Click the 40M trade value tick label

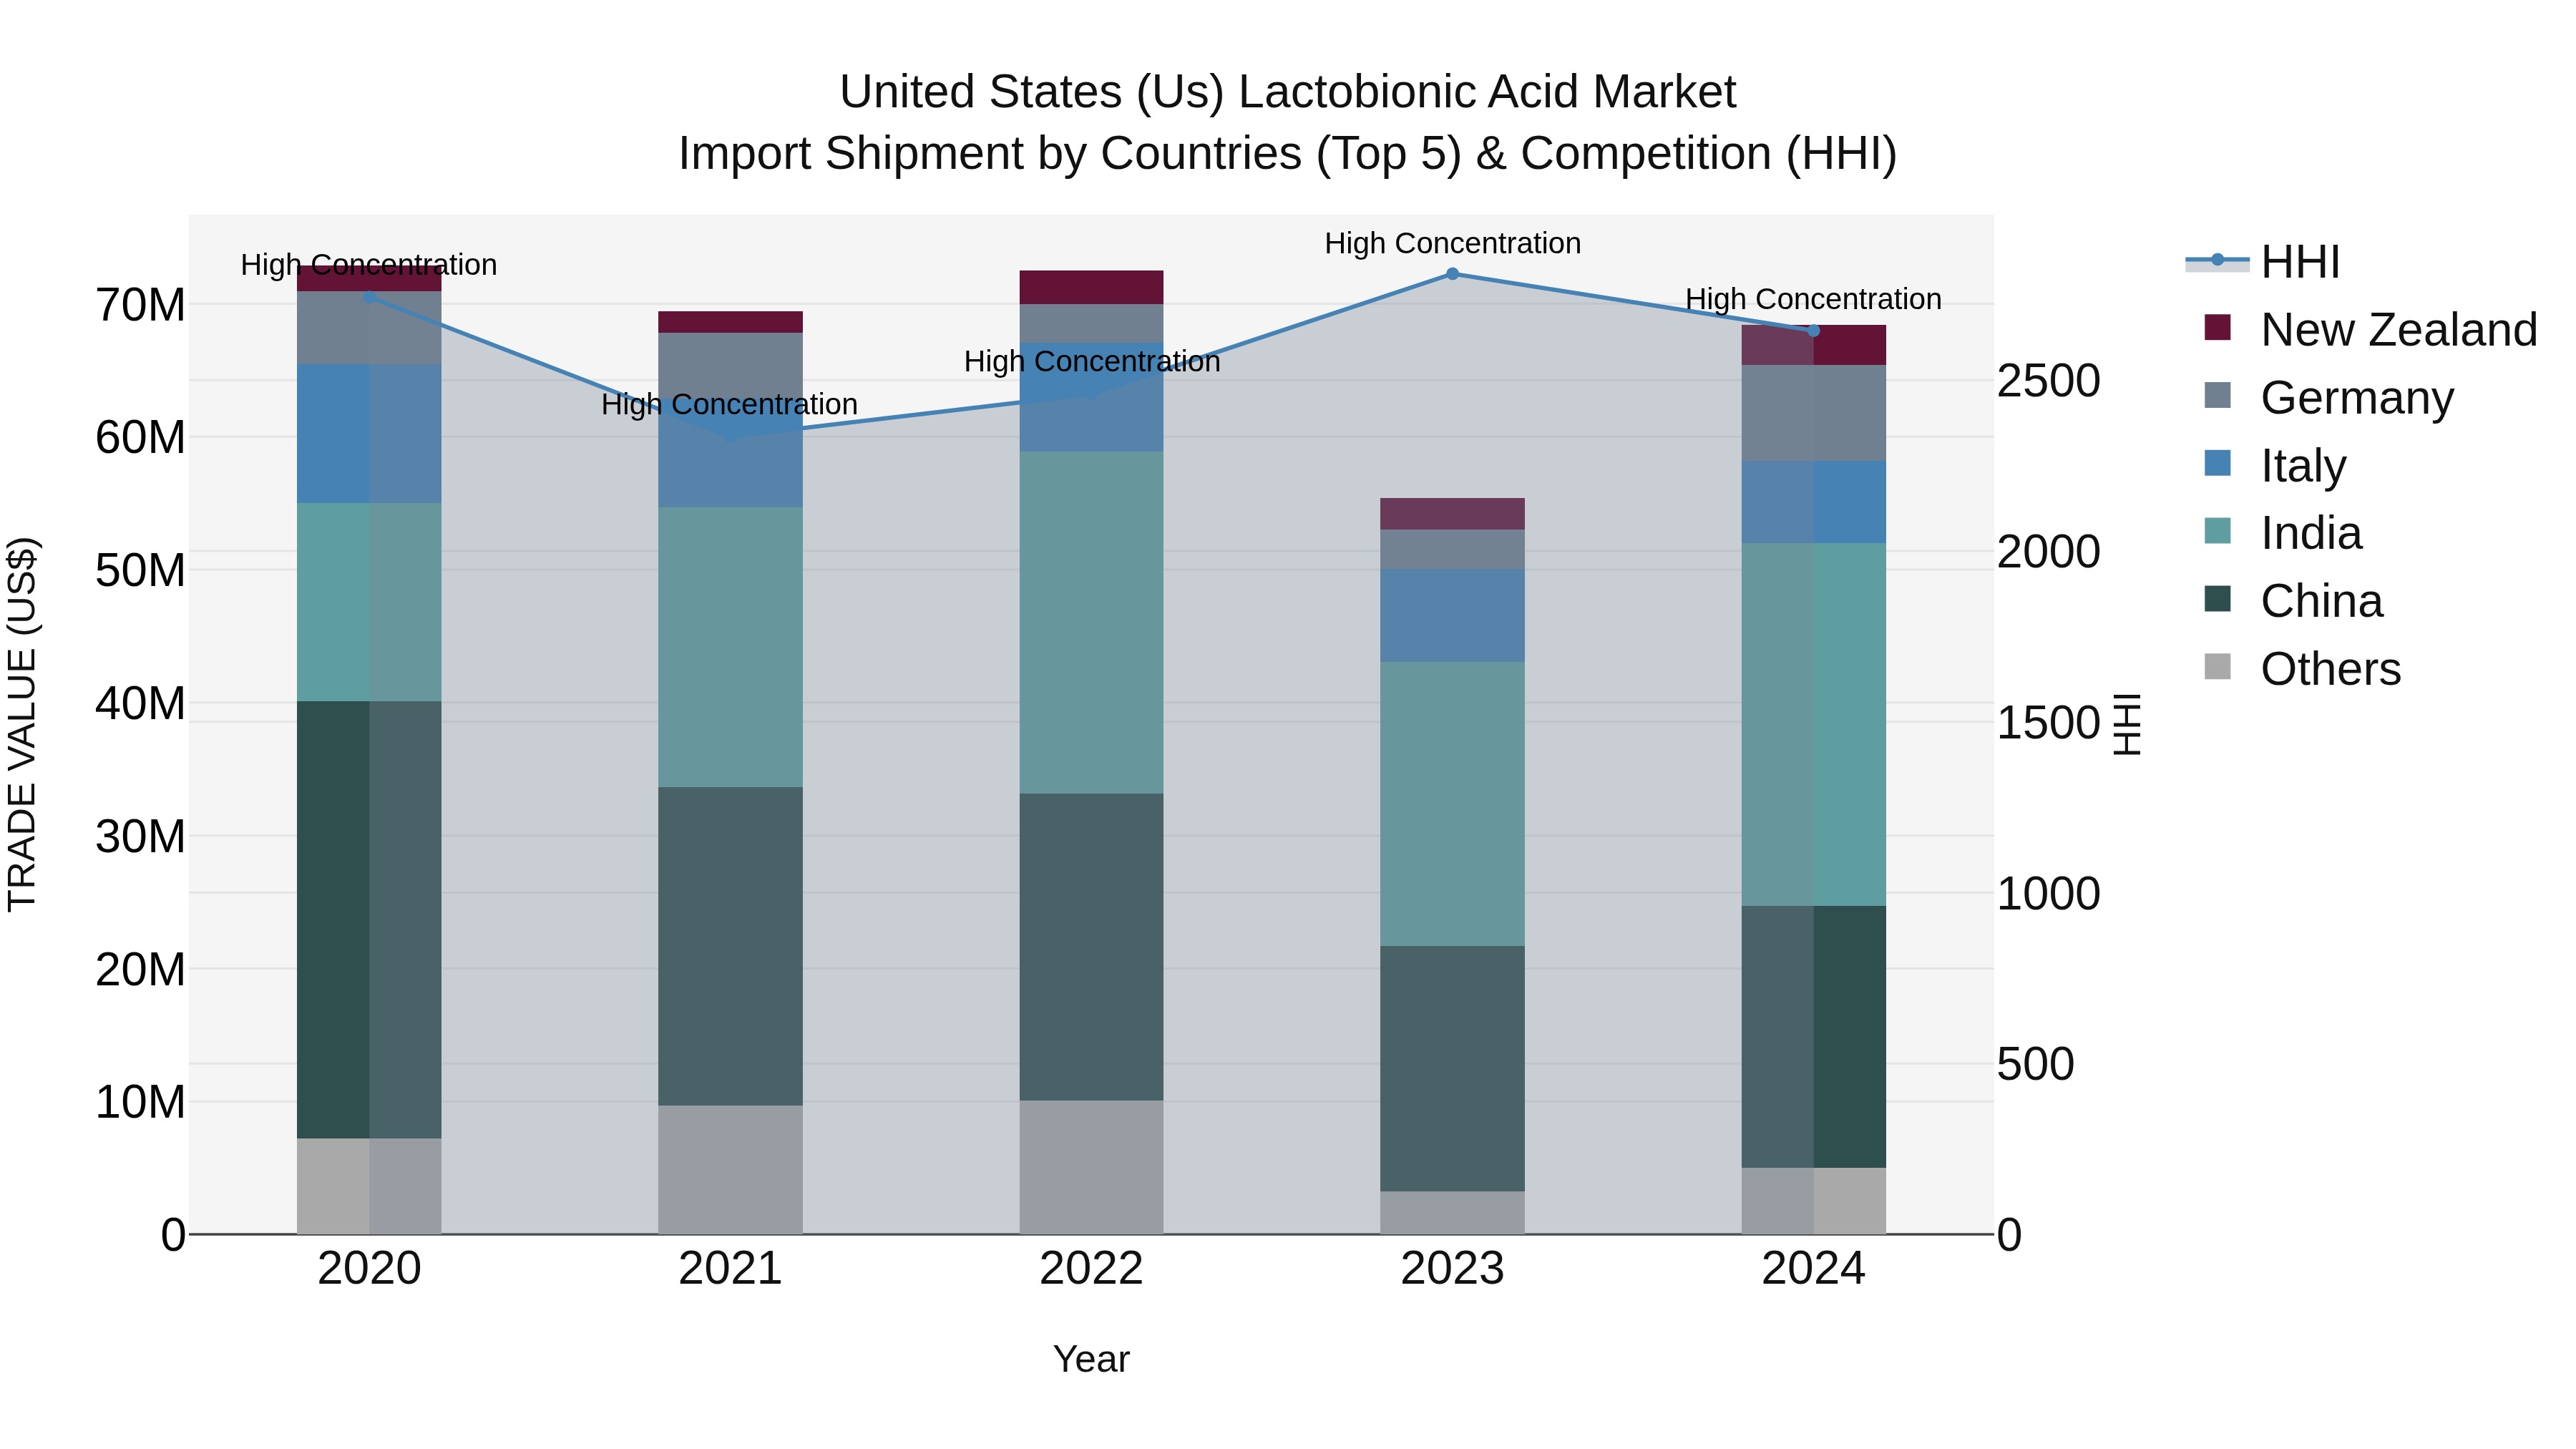pos(140,704)
